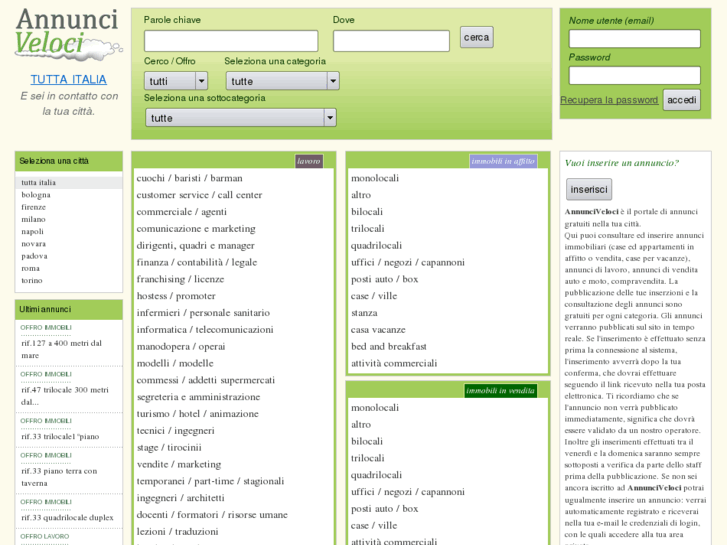Open informatica / telecomunicazioni category

pos(205,329)
